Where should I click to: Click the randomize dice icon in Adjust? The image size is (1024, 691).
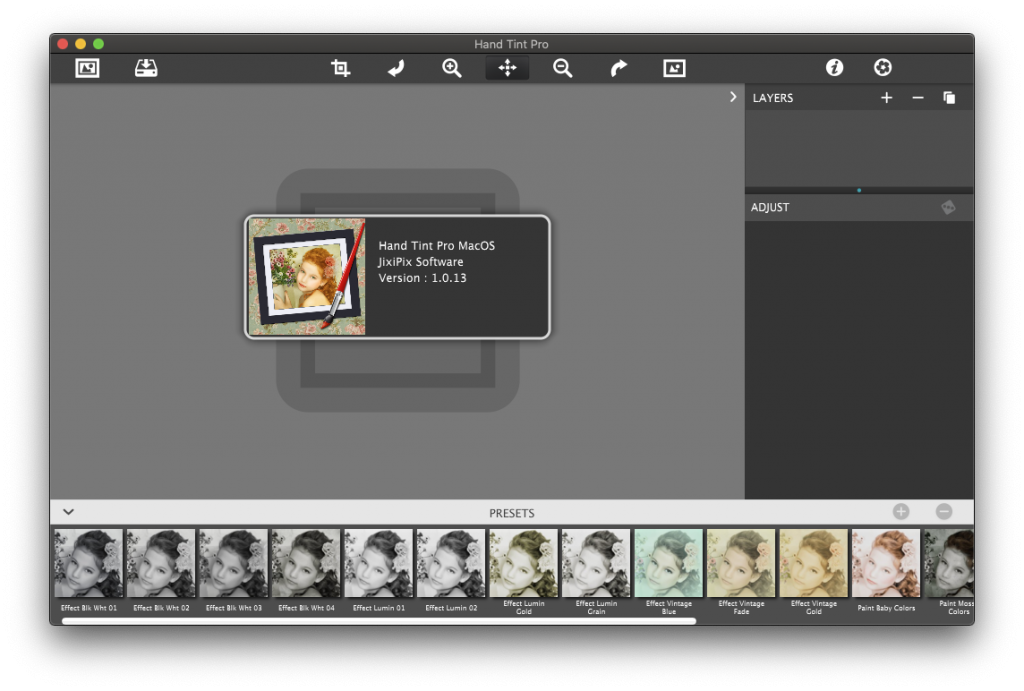point(948,208)
